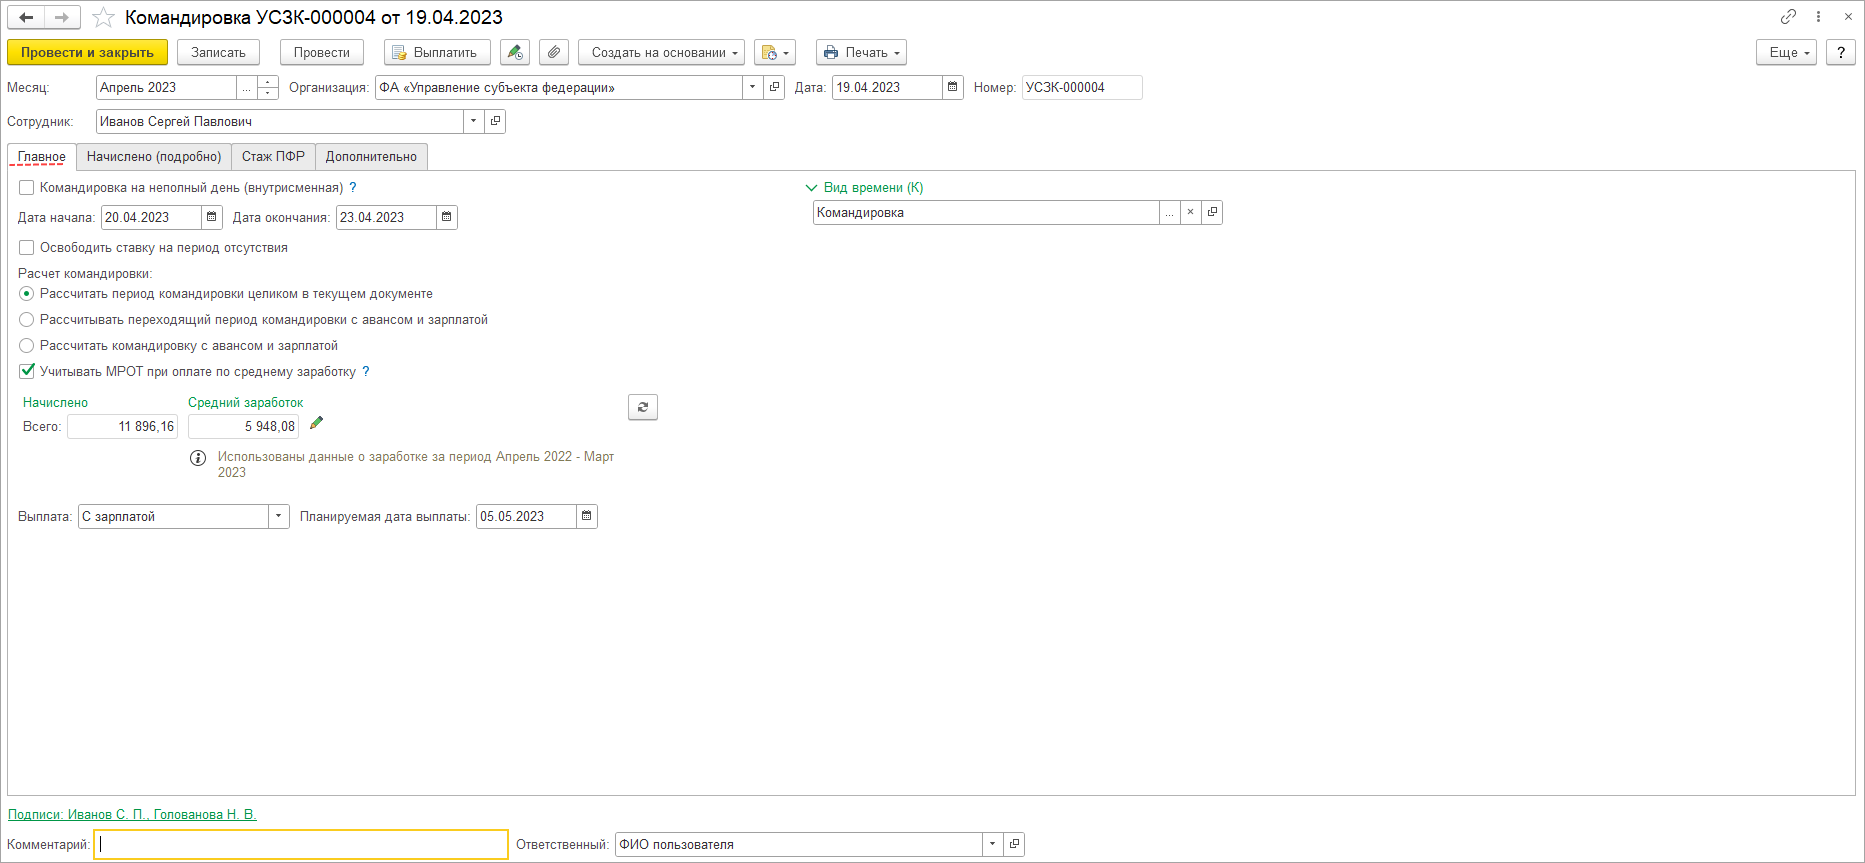Switch to the Главное tab
The width and height of the screenshot is (1865, 863).
[42, 157]
